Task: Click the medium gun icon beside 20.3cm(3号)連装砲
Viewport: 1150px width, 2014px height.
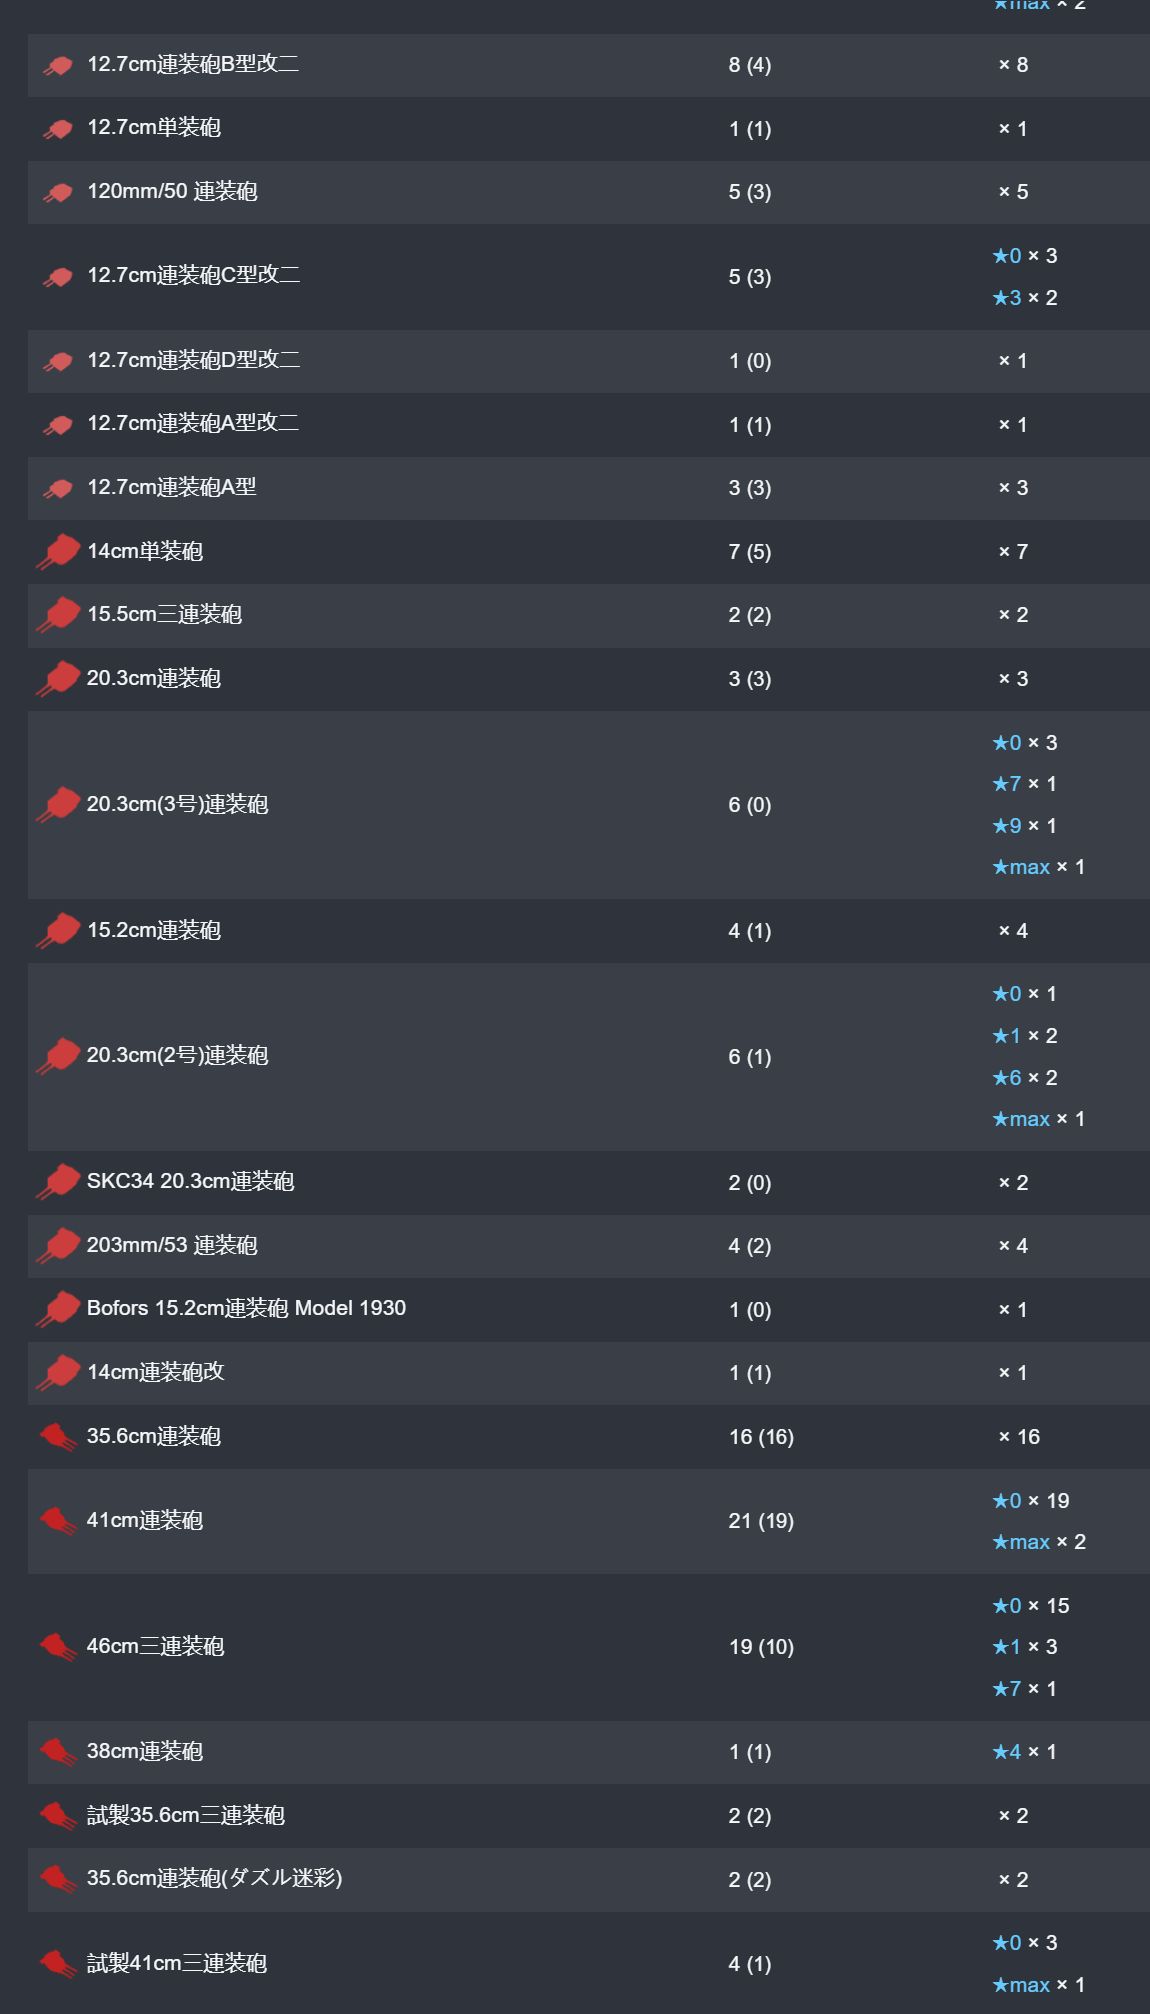Action: [x=58, y=805]
